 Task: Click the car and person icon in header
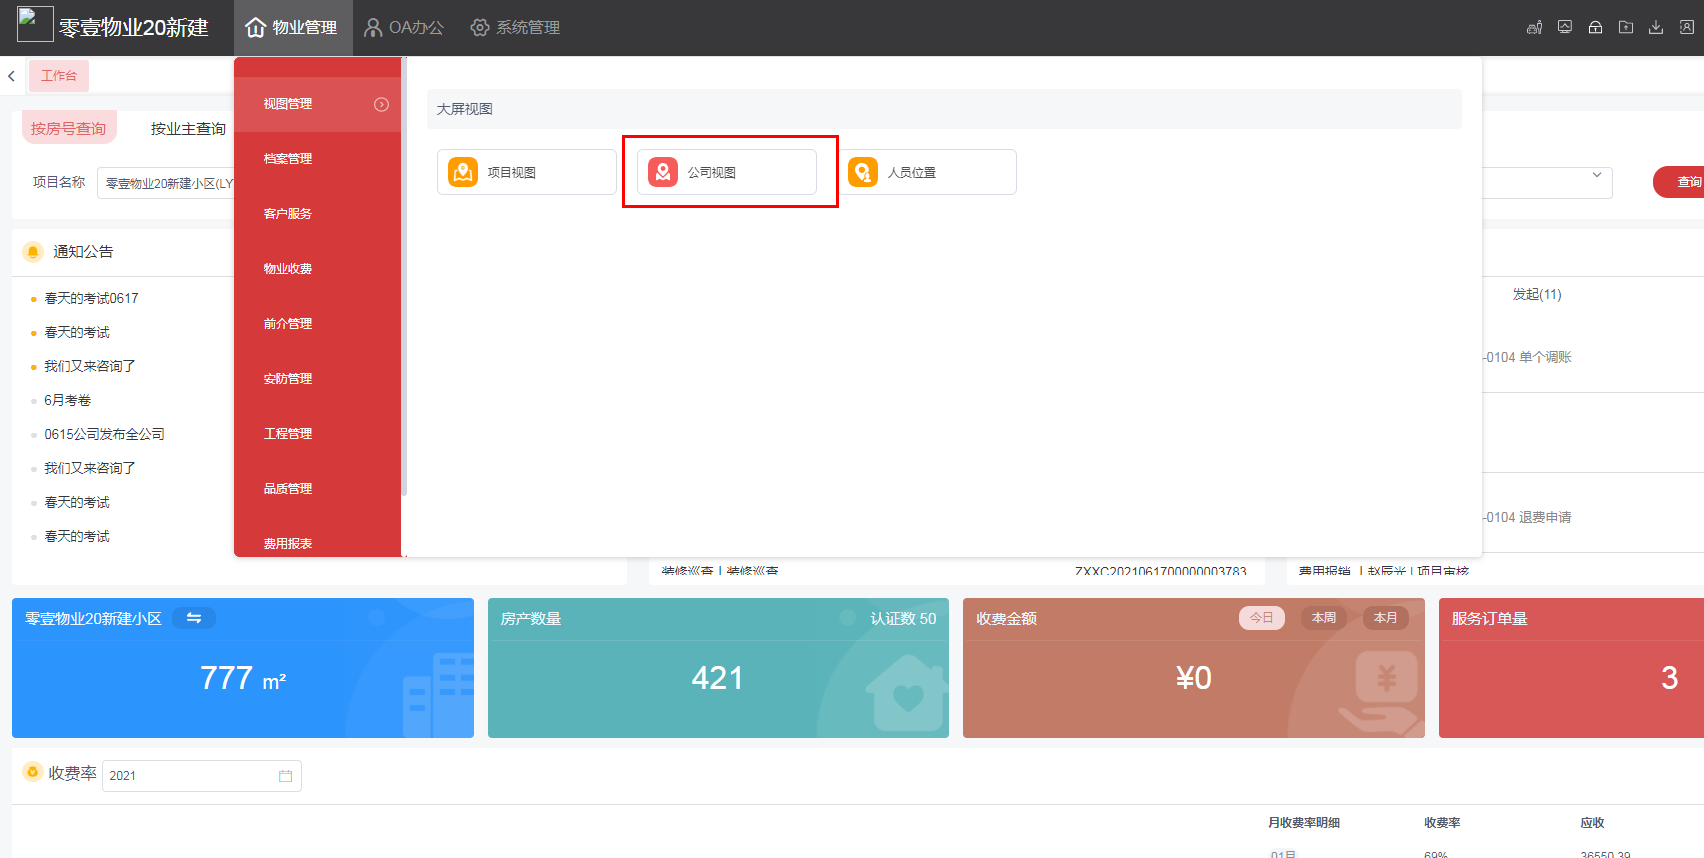pyautogui.click(x=1534, y=27)
